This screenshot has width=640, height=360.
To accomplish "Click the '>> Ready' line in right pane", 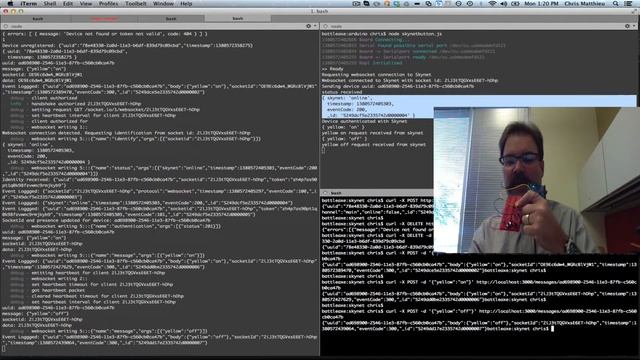I will pyautogui.click(x=332, y=69).
